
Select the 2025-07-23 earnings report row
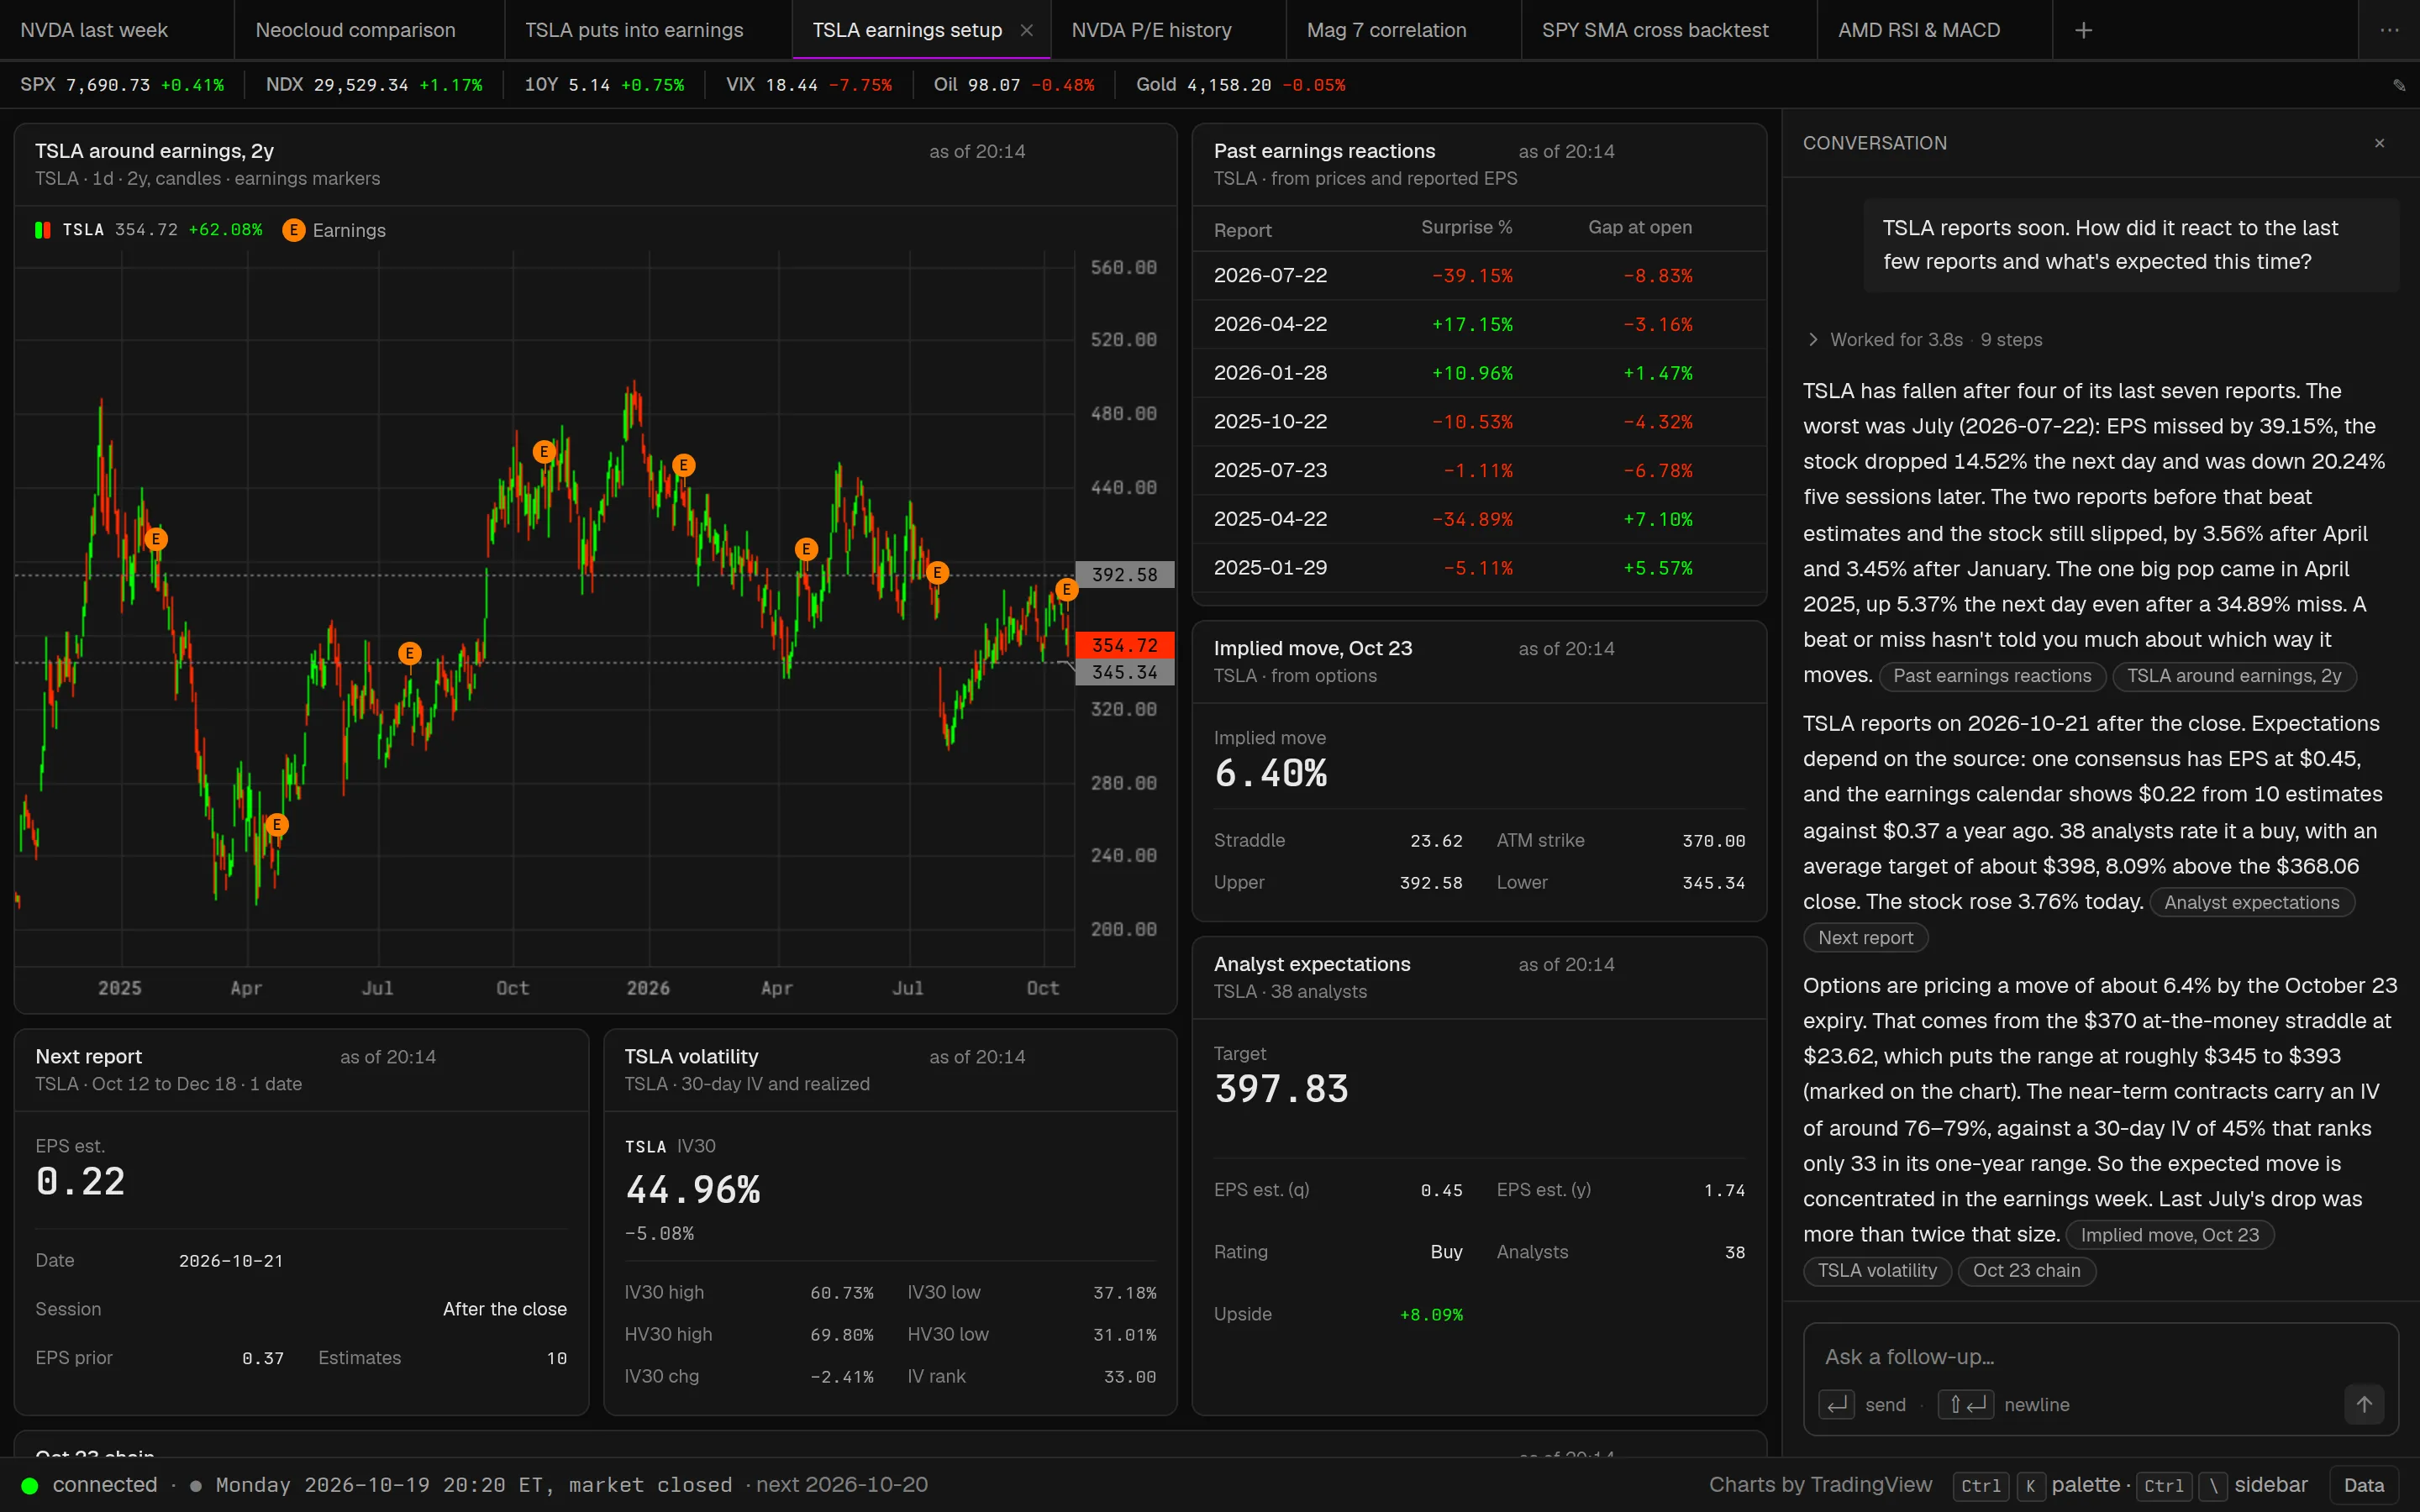click(1479, 470)
